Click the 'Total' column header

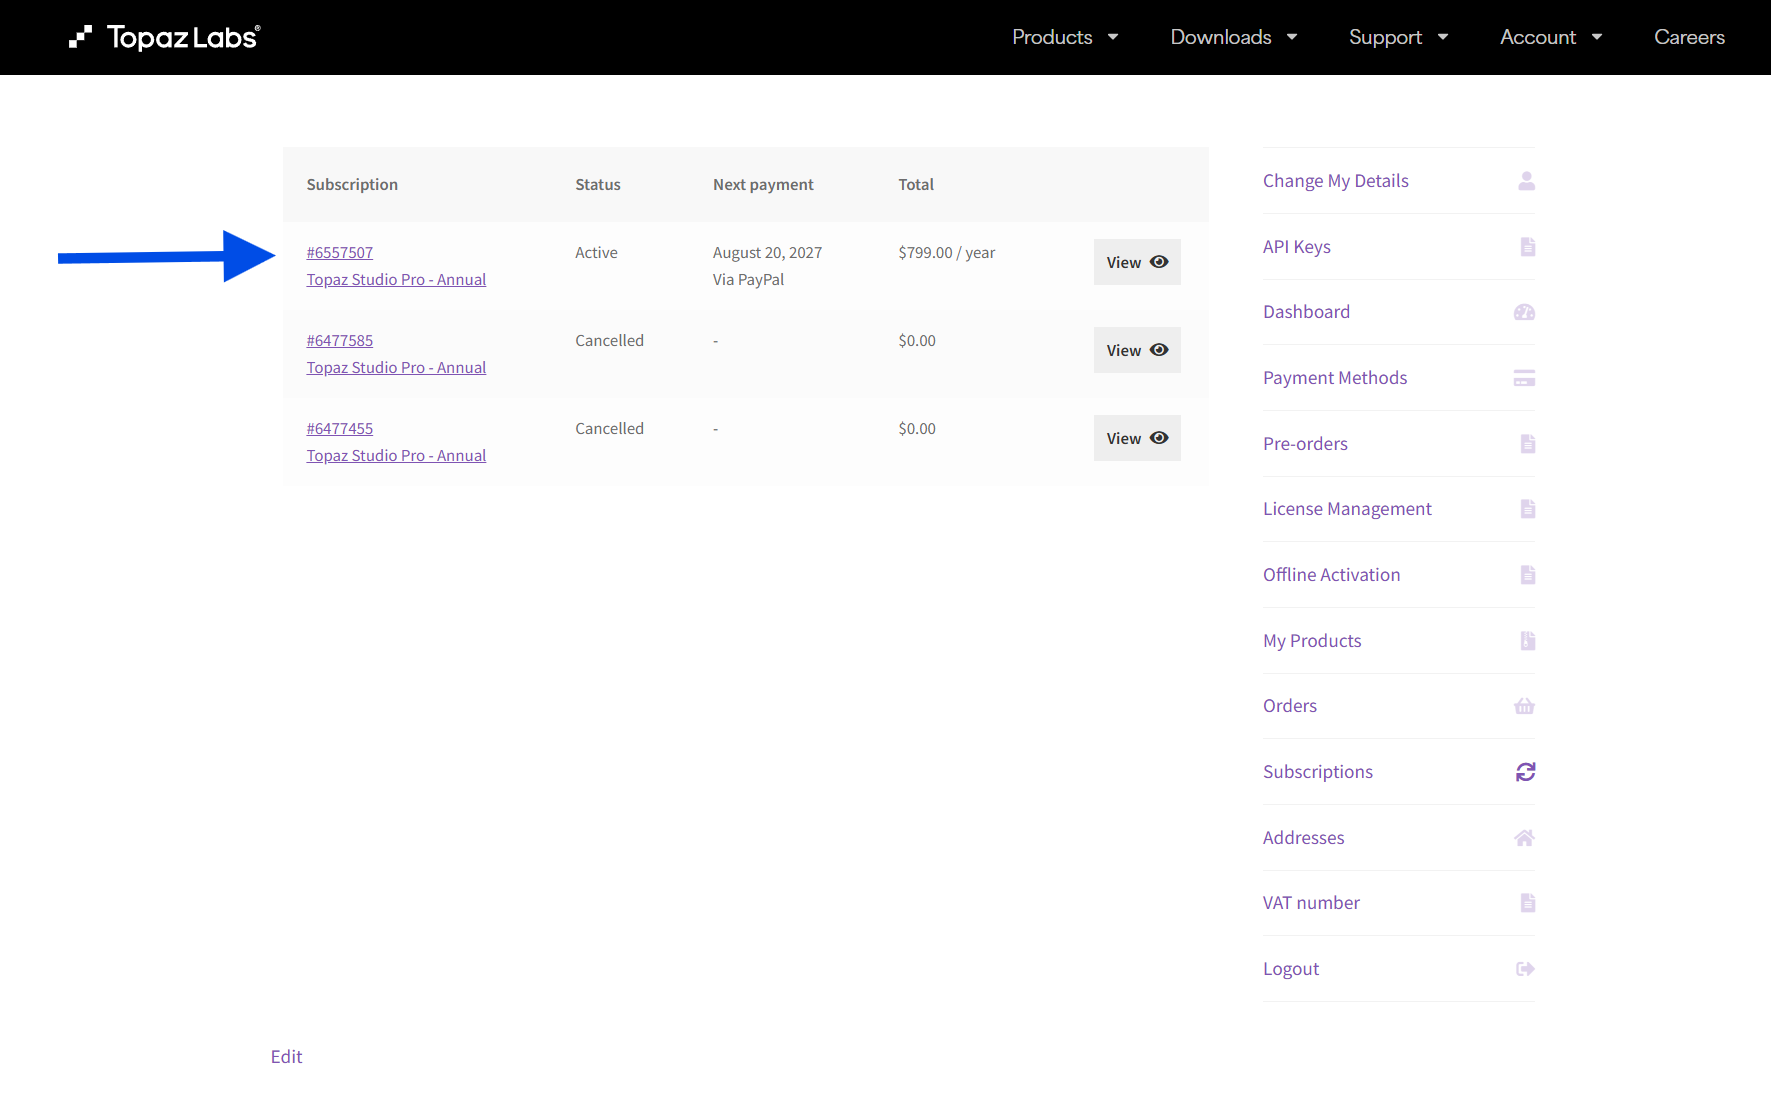click(916, 185)
